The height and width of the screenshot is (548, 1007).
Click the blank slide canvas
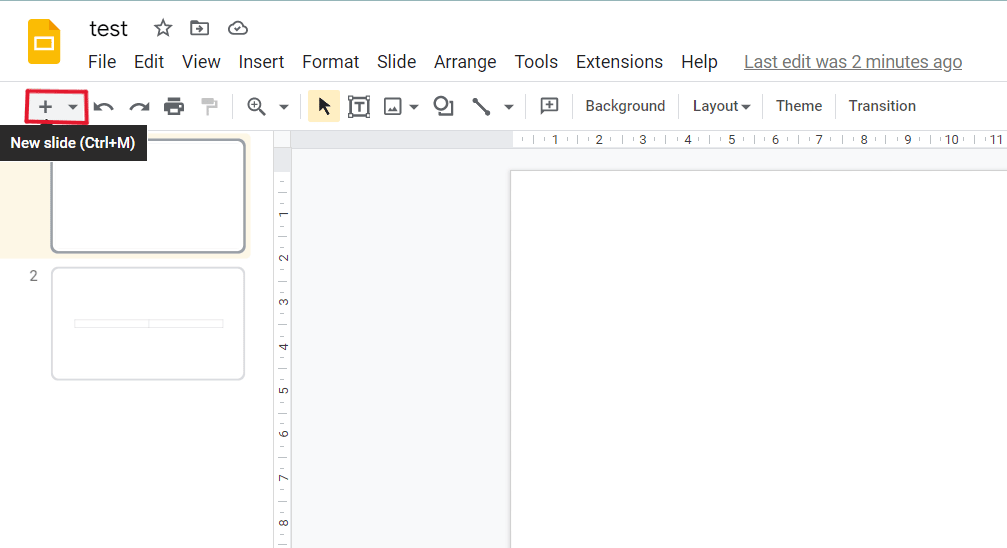(x=758, y=358)
